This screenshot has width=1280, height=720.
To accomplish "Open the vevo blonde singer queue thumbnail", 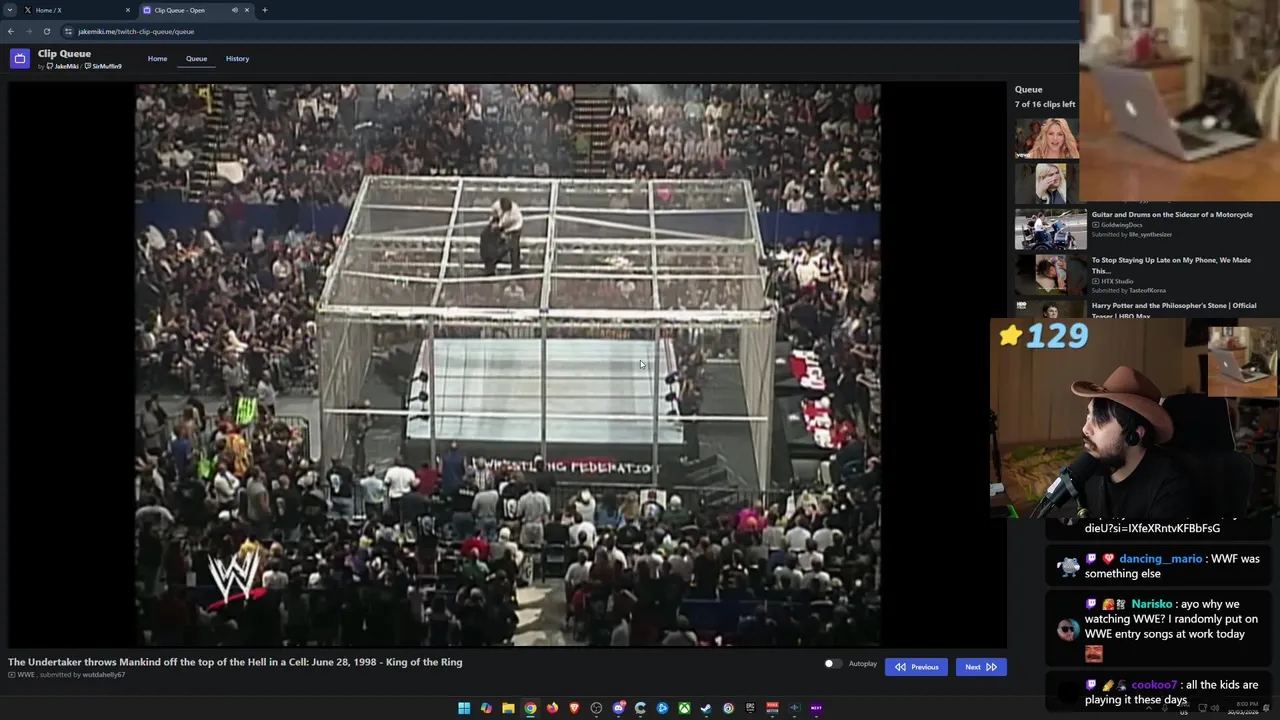I will coord(1047,138).
